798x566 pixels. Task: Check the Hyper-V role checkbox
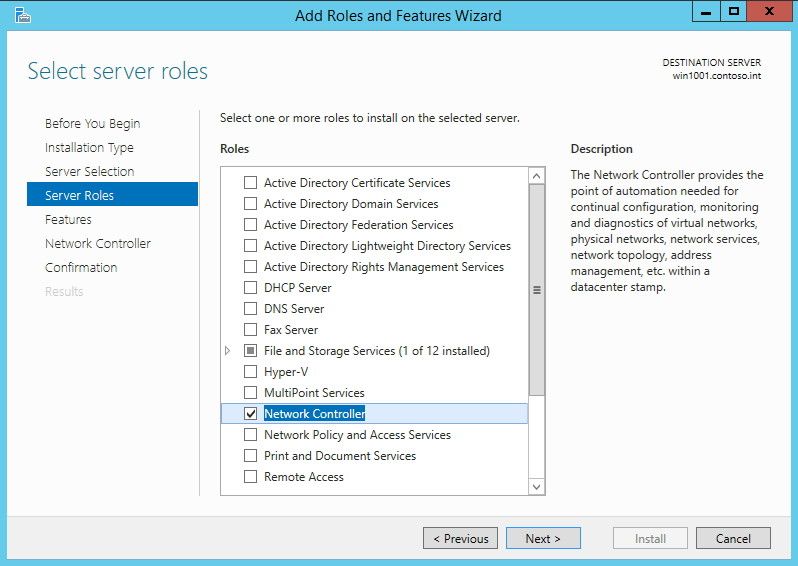click(250, 372)
